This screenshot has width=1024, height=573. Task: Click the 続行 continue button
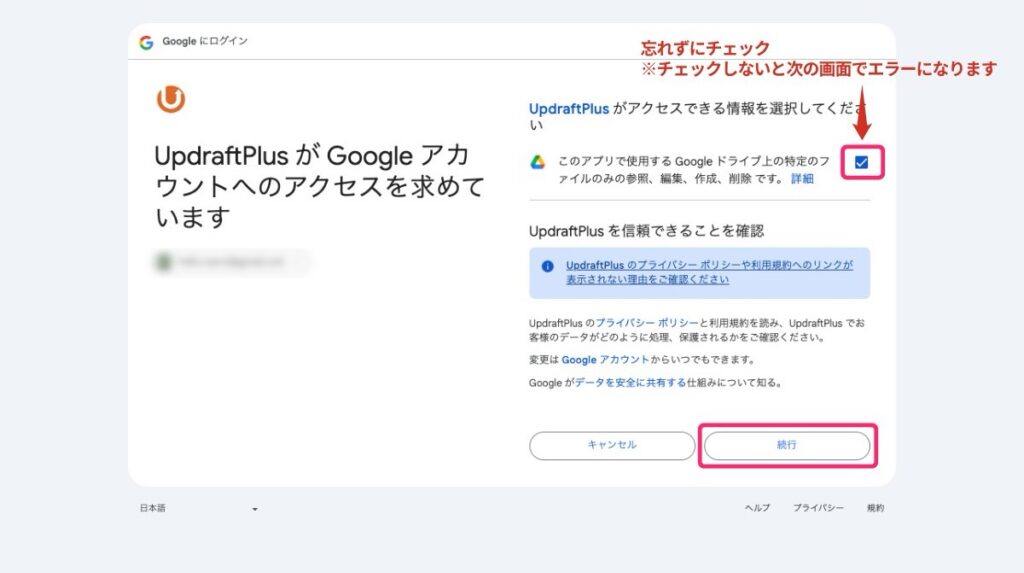787,445
